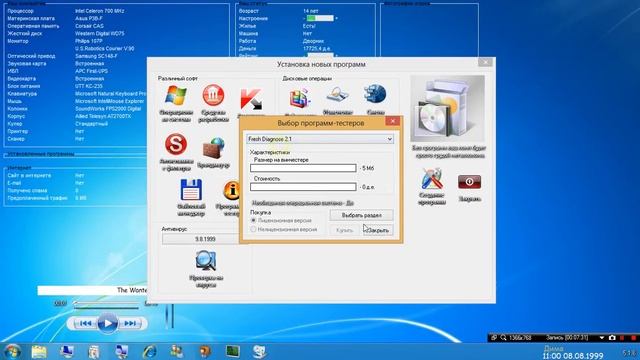Image resolution: width=640 pixels, height=360 pixels.
Task: Open the green screen monitor taskbar icon
Action: point(233,351)
